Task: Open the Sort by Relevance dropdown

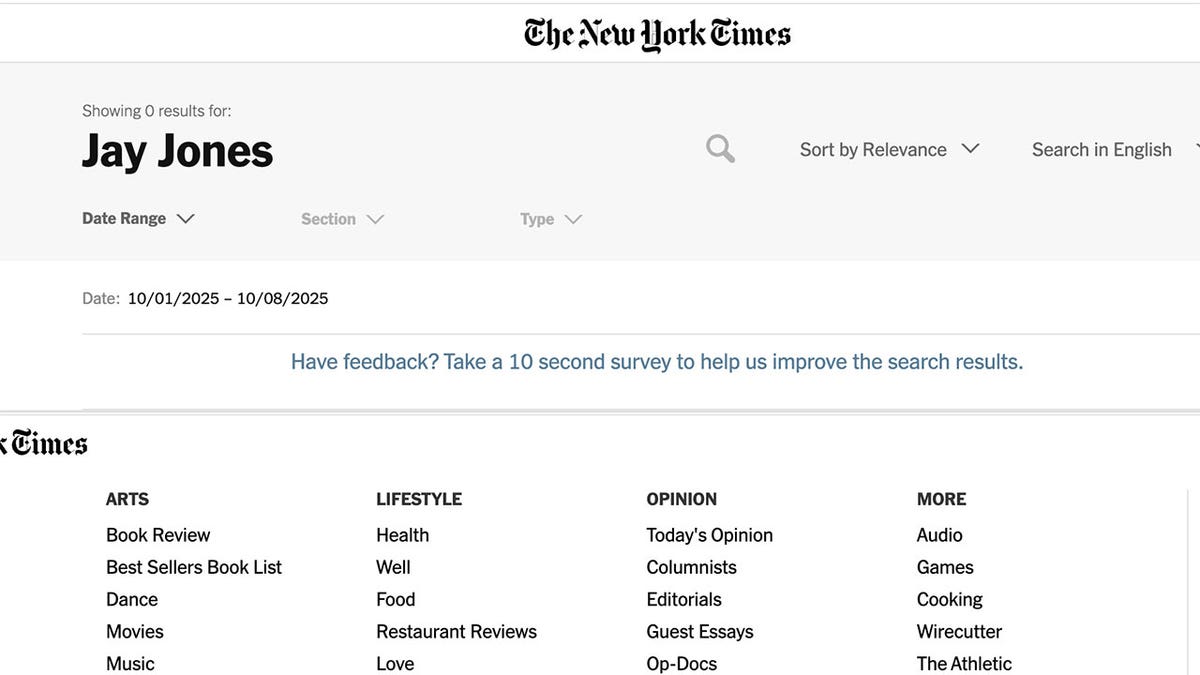Action: pos(888,149)
